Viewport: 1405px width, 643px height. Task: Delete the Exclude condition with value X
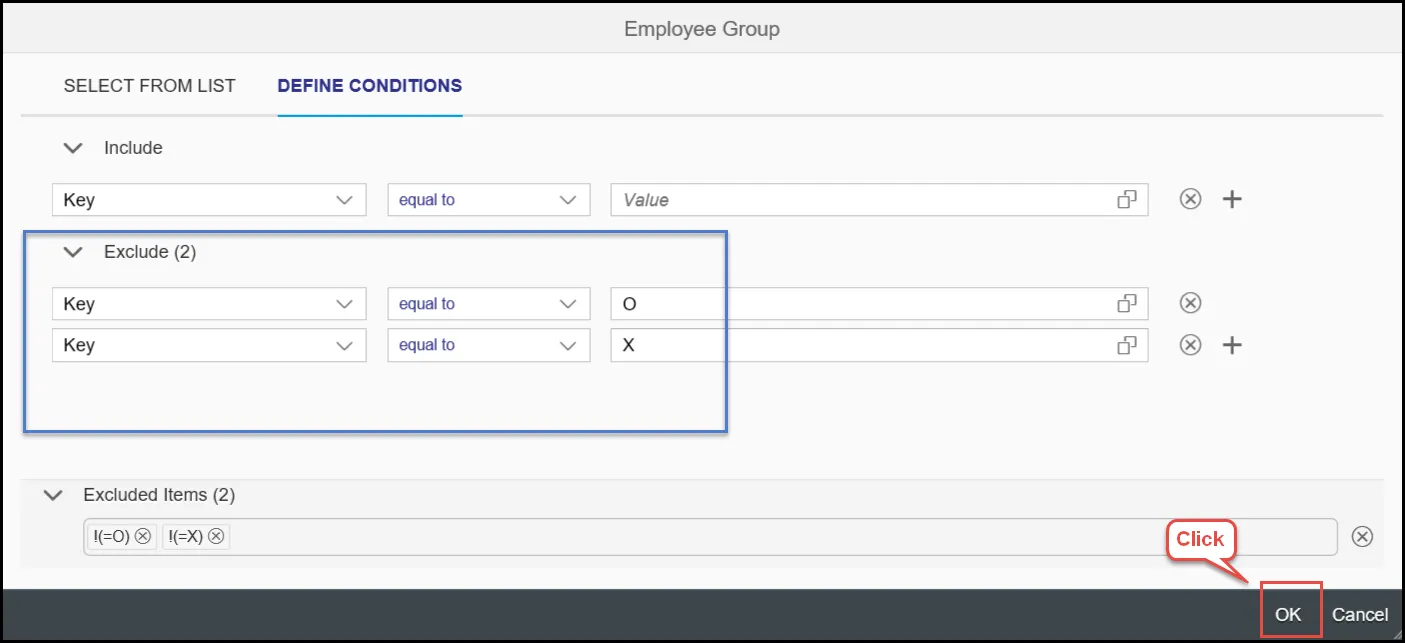click(x=1190, y=345)
